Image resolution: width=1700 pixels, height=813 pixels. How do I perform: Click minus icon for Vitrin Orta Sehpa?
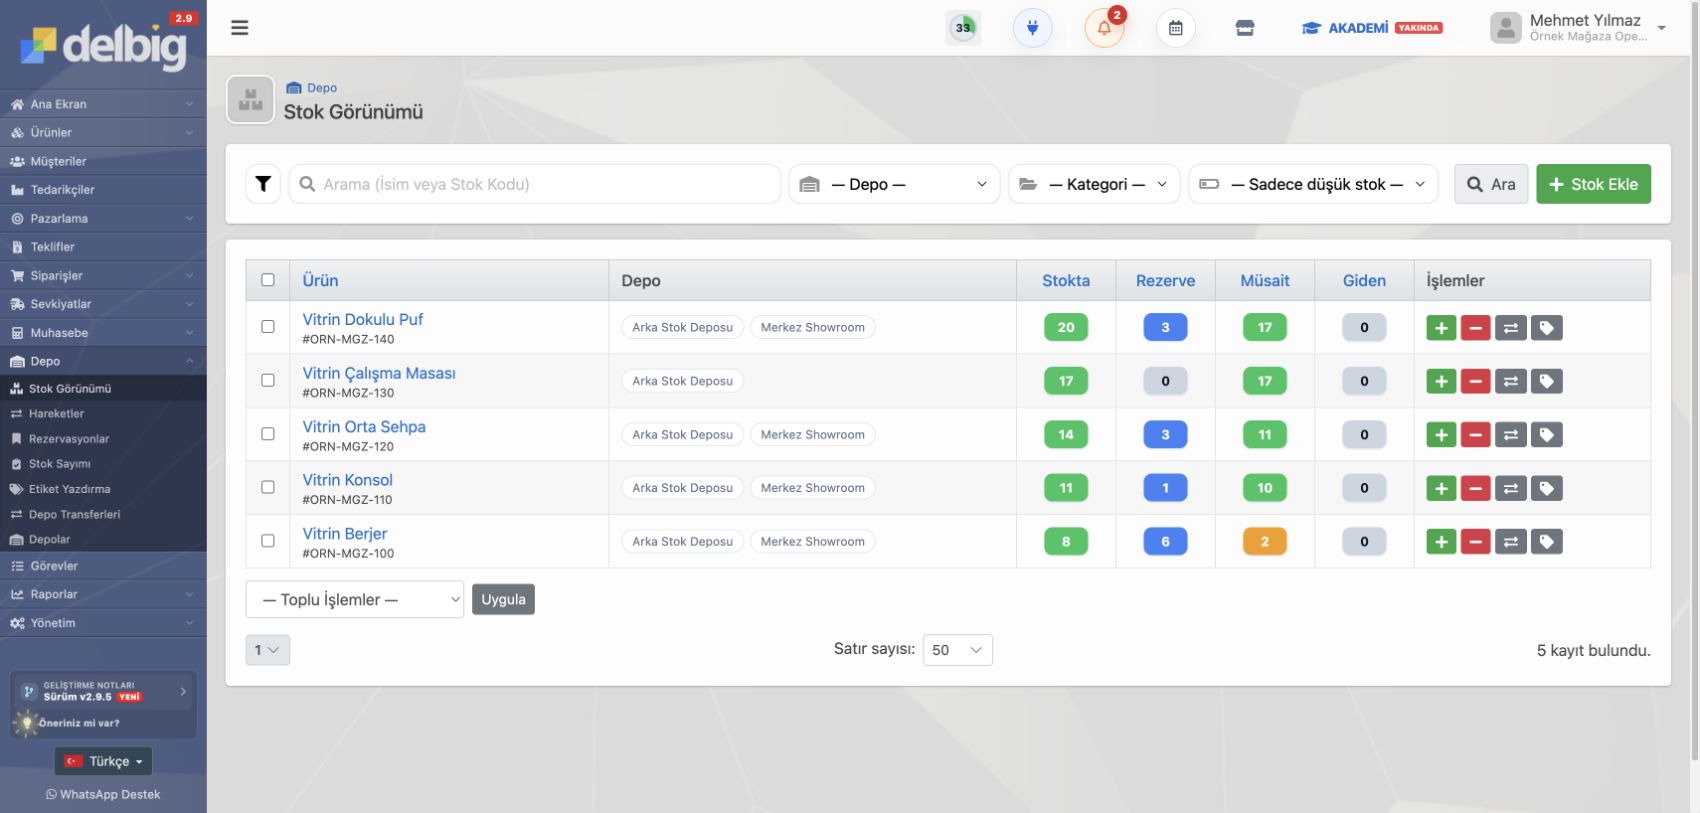[1476, 435]
